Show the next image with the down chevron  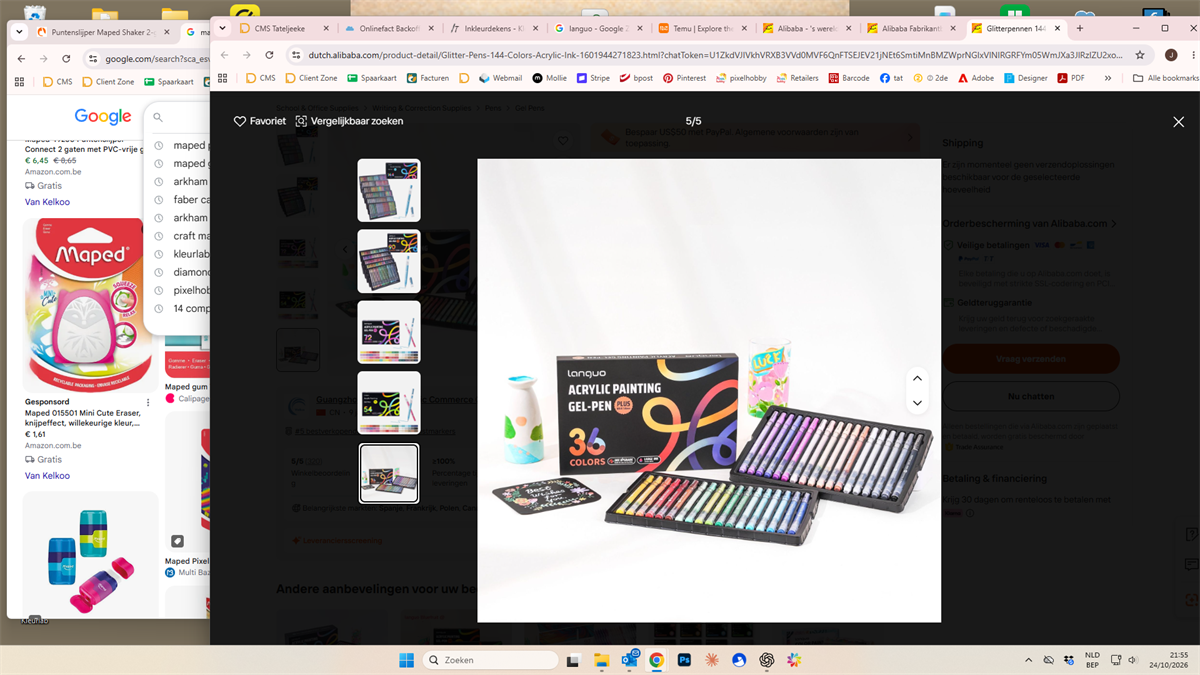(917, 403)
